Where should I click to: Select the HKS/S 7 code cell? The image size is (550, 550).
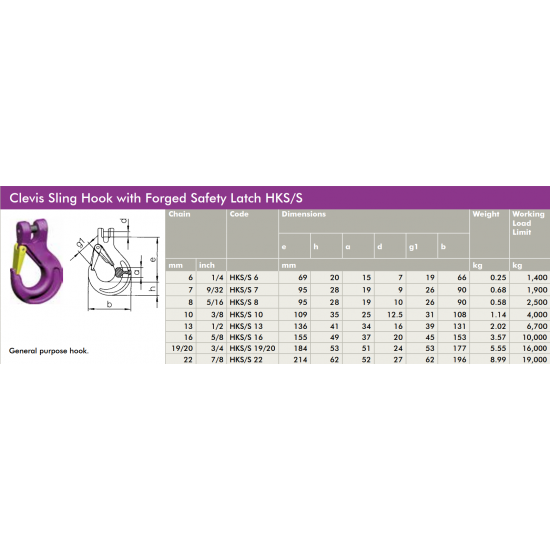253,290
